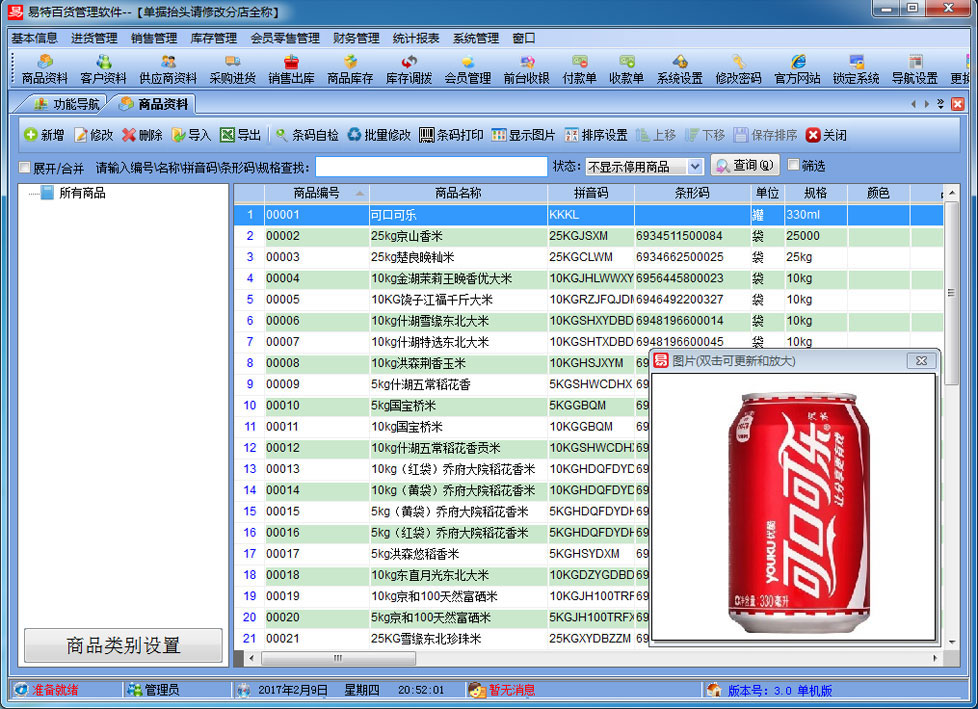Open 商品资料 toolbar icon
Image resolution: width=978 pixels, height=709 pixels.
[x=44, y=69]
